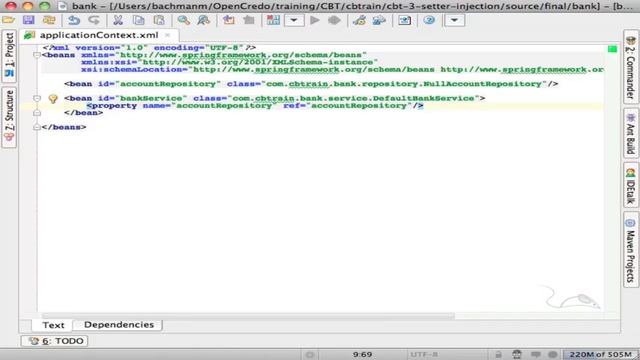The width and height of the screenshot is (640, 360).
Task: Click the green Run play icon
Action: click(x=315, y=20)
